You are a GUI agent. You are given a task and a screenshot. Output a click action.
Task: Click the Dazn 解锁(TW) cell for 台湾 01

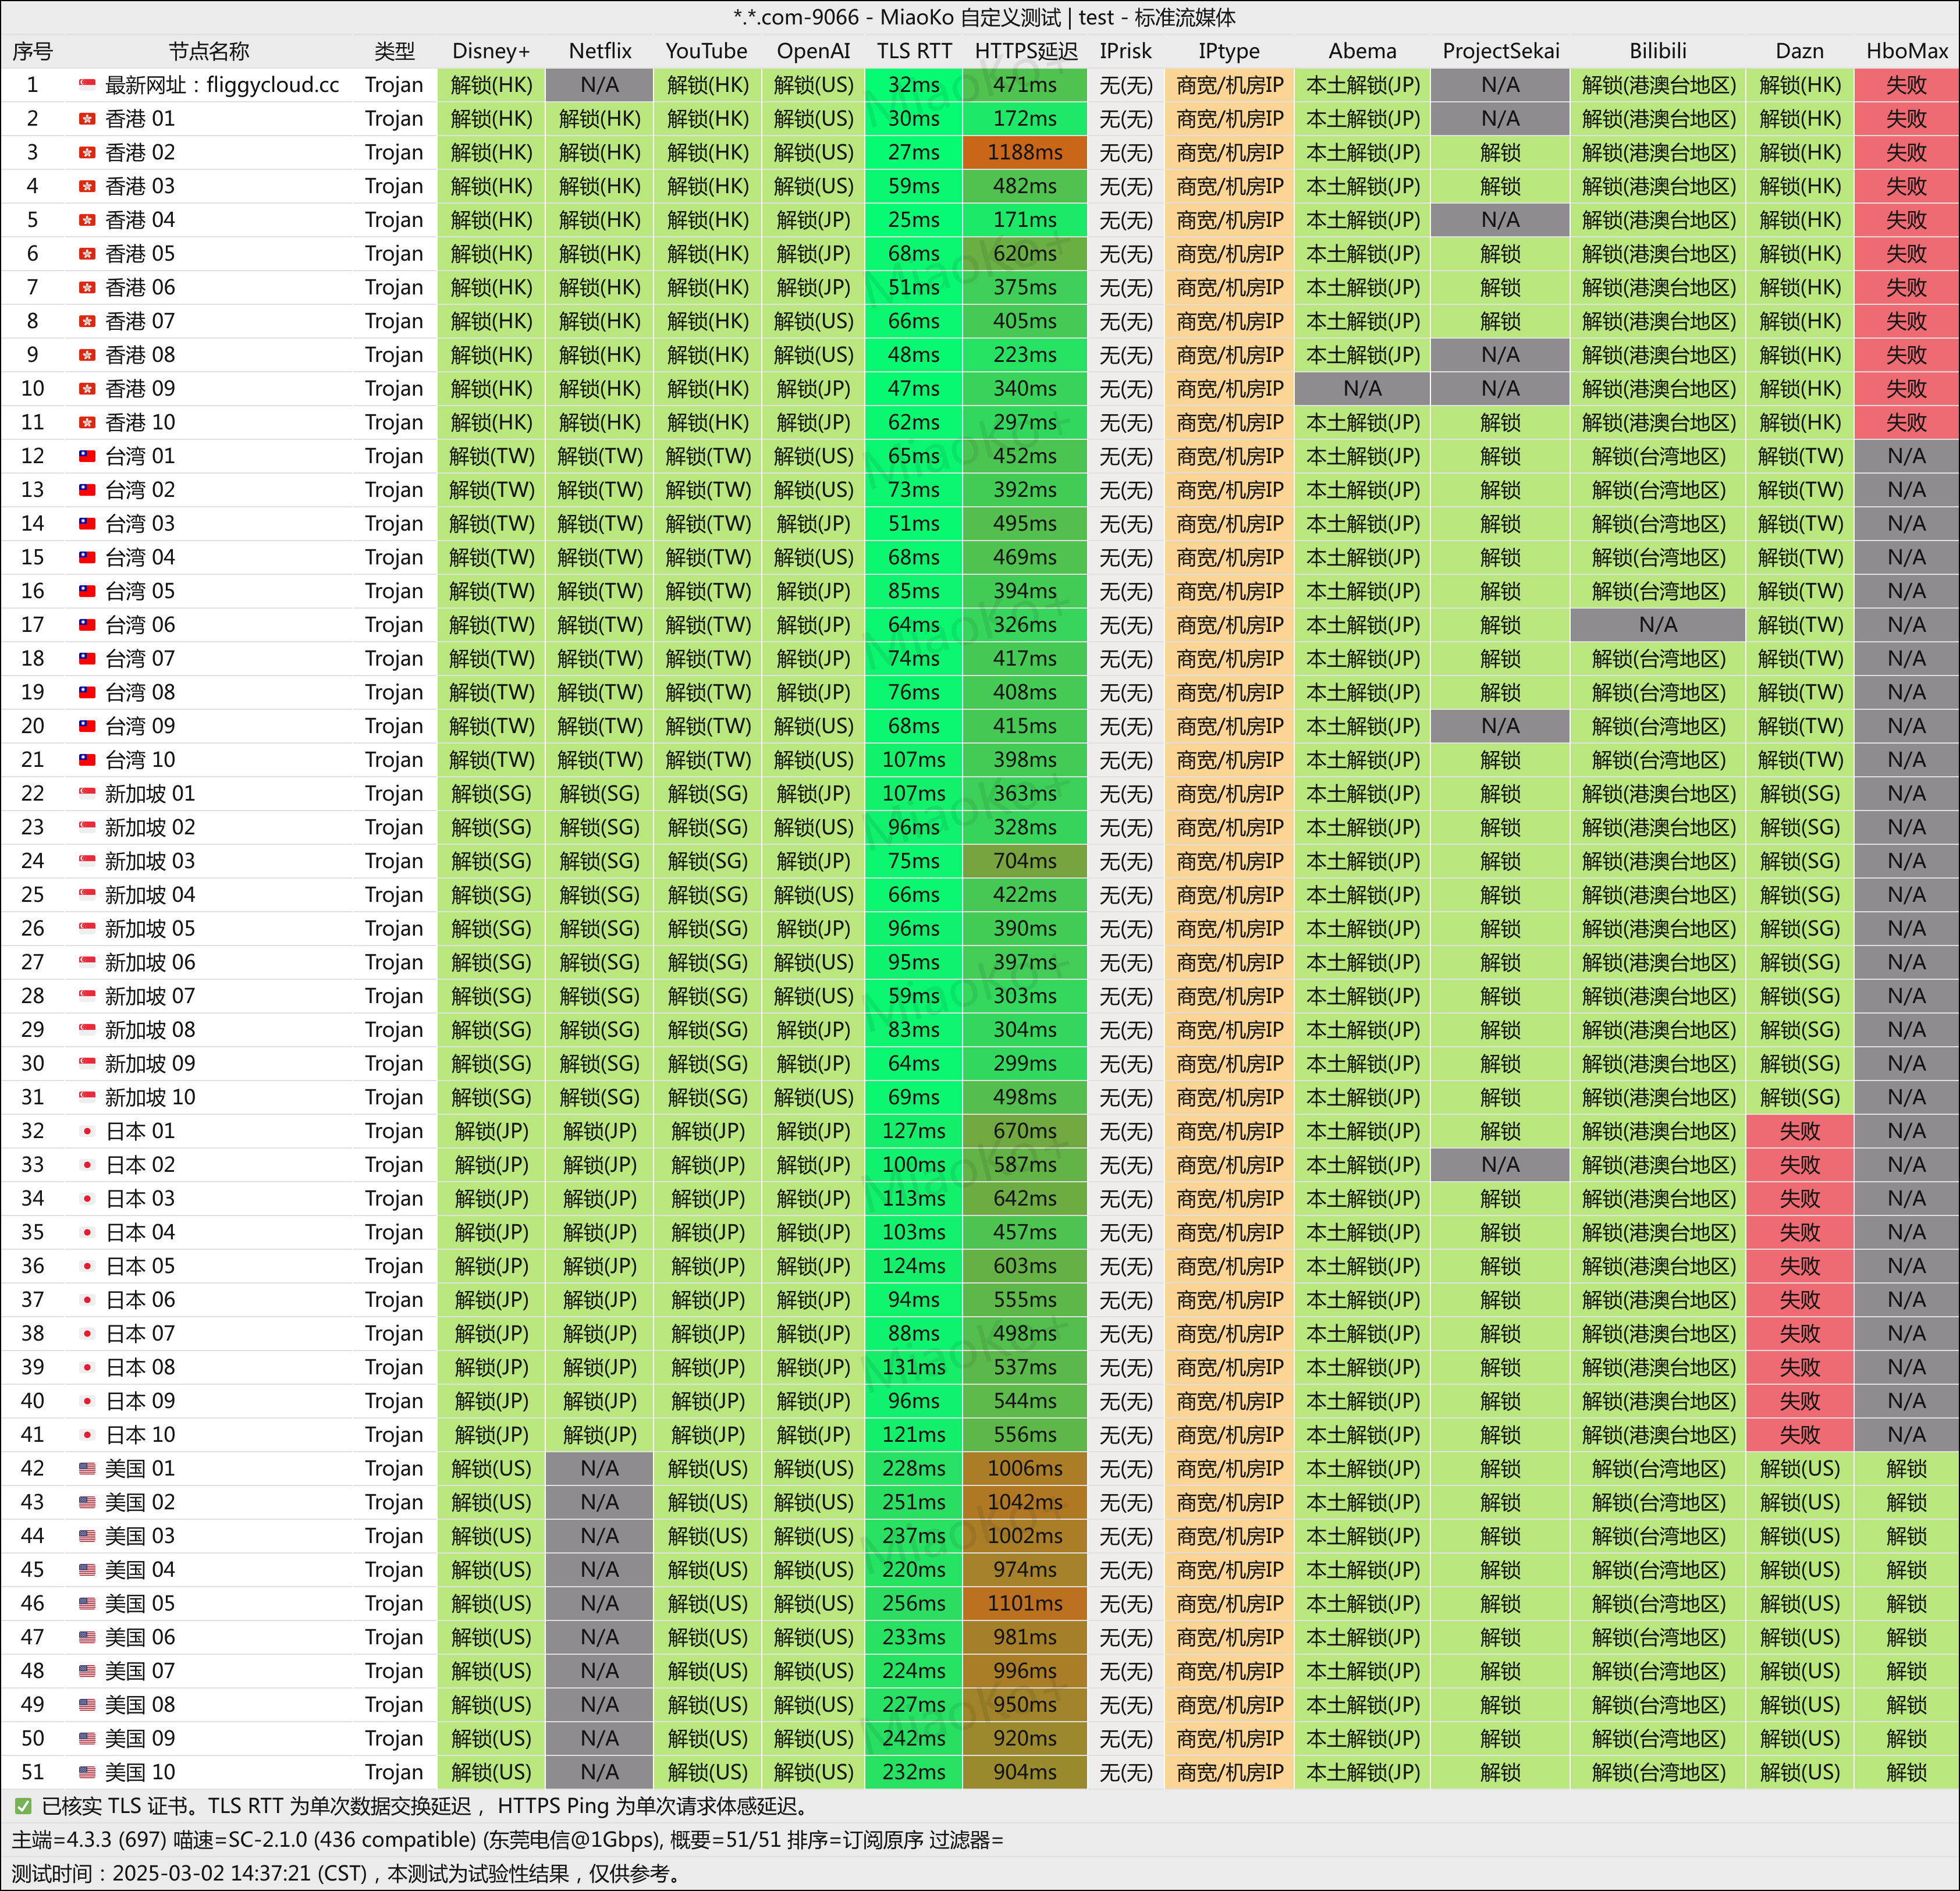(1800, 456)
